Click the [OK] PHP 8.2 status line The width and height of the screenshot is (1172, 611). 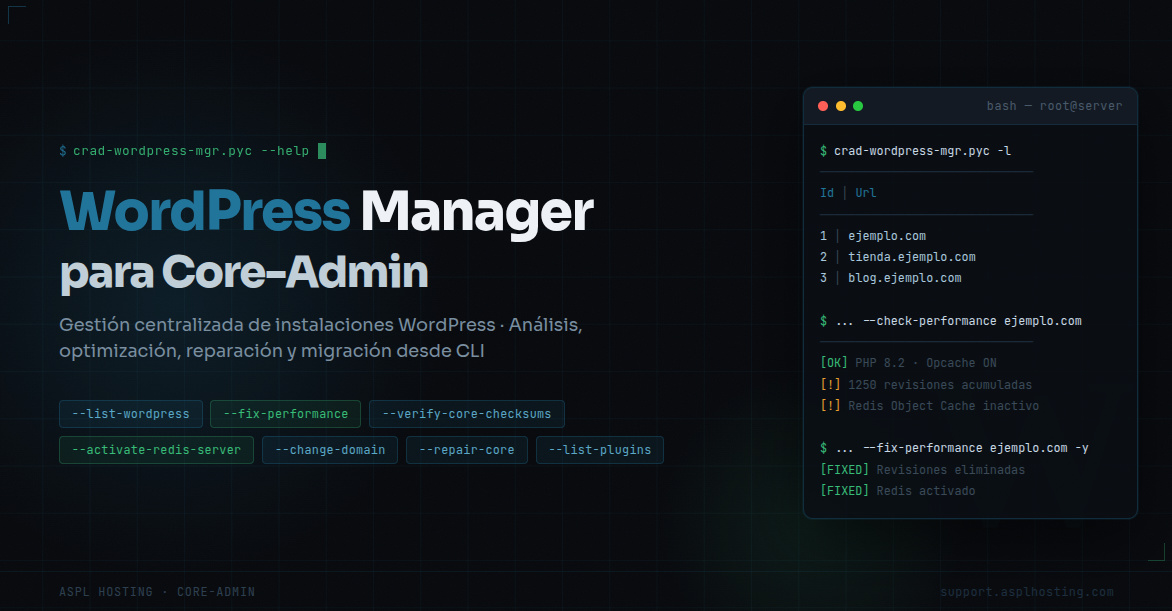(x=907, y=363)
